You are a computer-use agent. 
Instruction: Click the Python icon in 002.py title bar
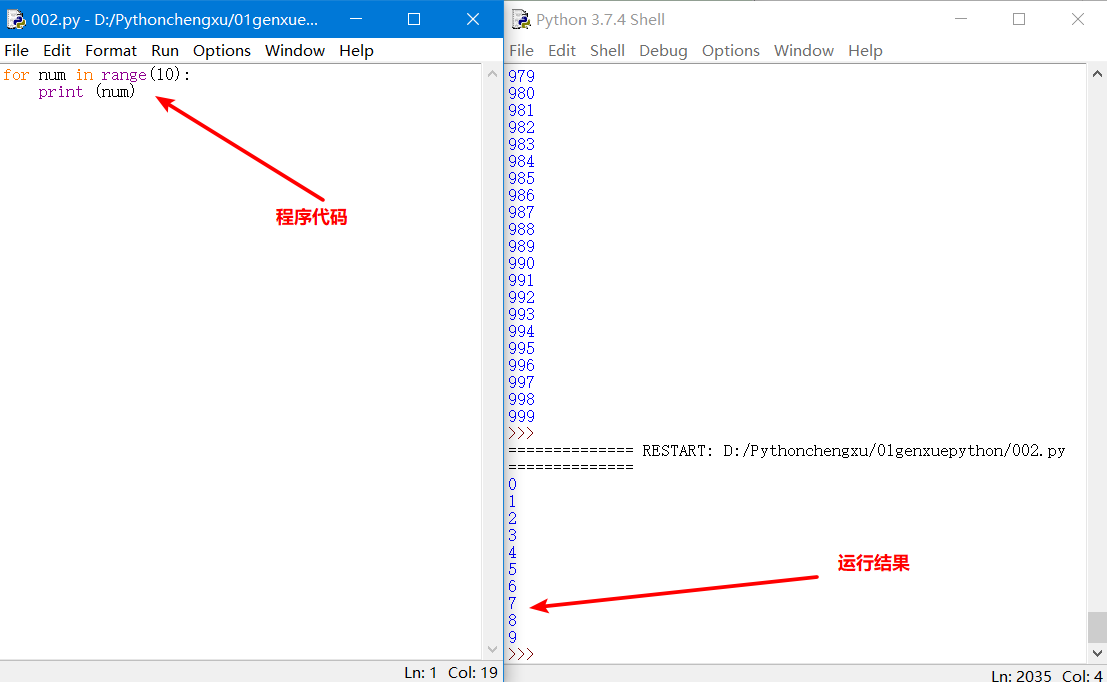(x=16, y=19)
